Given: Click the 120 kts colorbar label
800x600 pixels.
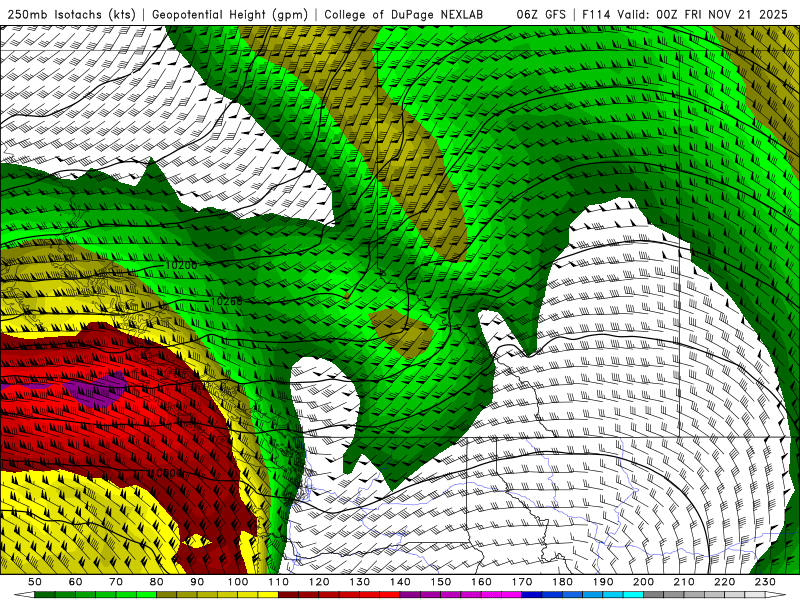Looking at the screenshot, I should [x=319, y=582].
